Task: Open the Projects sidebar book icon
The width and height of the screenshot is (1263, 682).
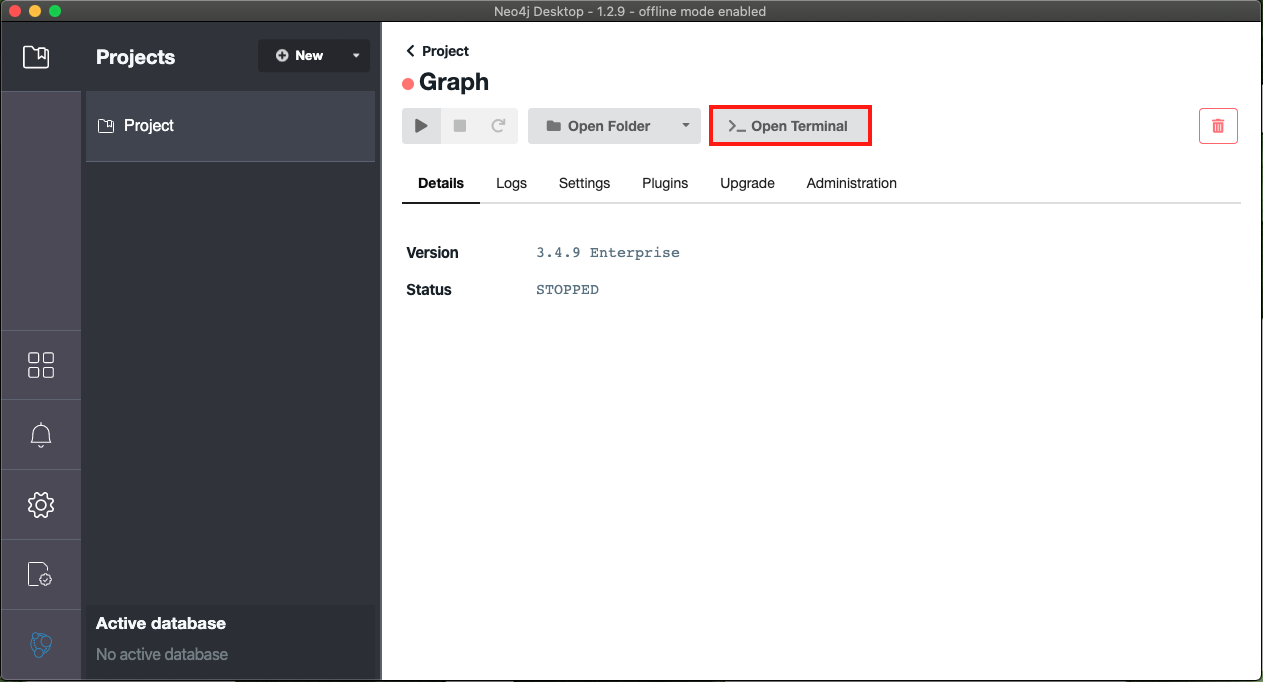Action: tap(36, 56)
